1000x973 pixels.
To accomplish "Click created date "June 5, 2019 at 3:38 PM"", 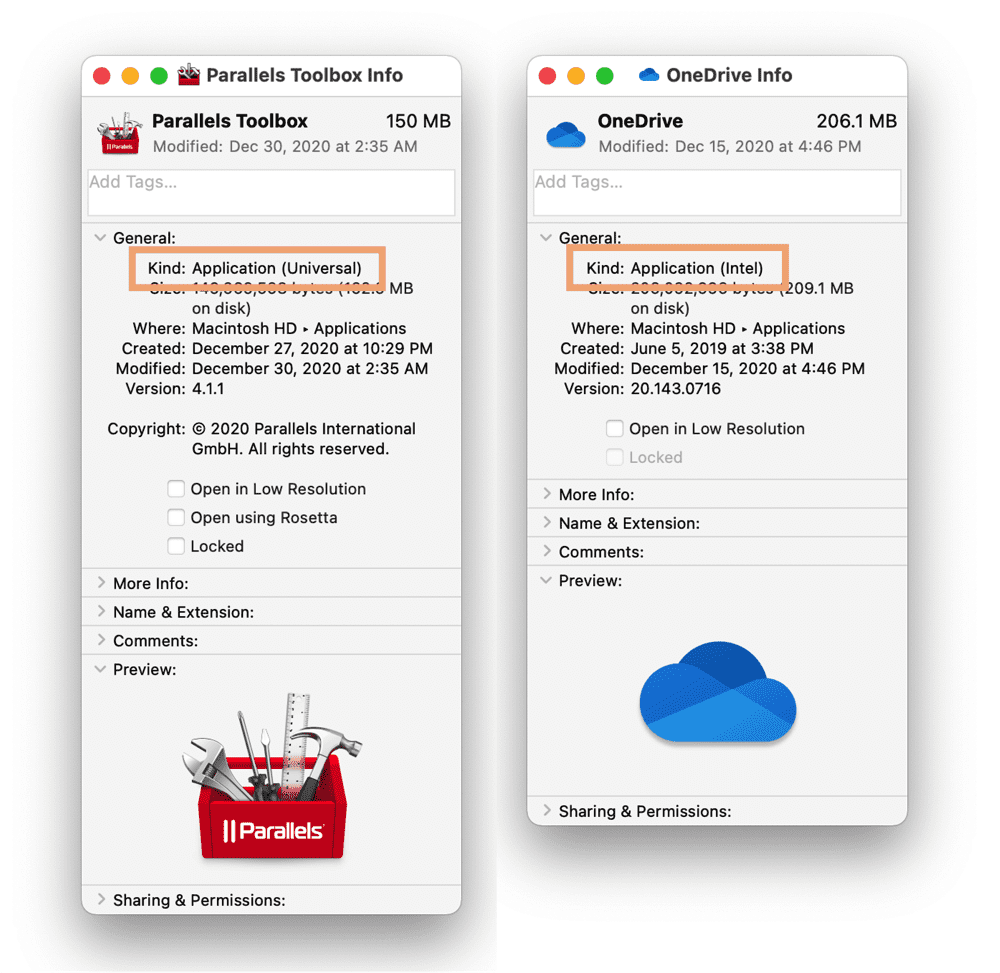I will coord(722,349).
